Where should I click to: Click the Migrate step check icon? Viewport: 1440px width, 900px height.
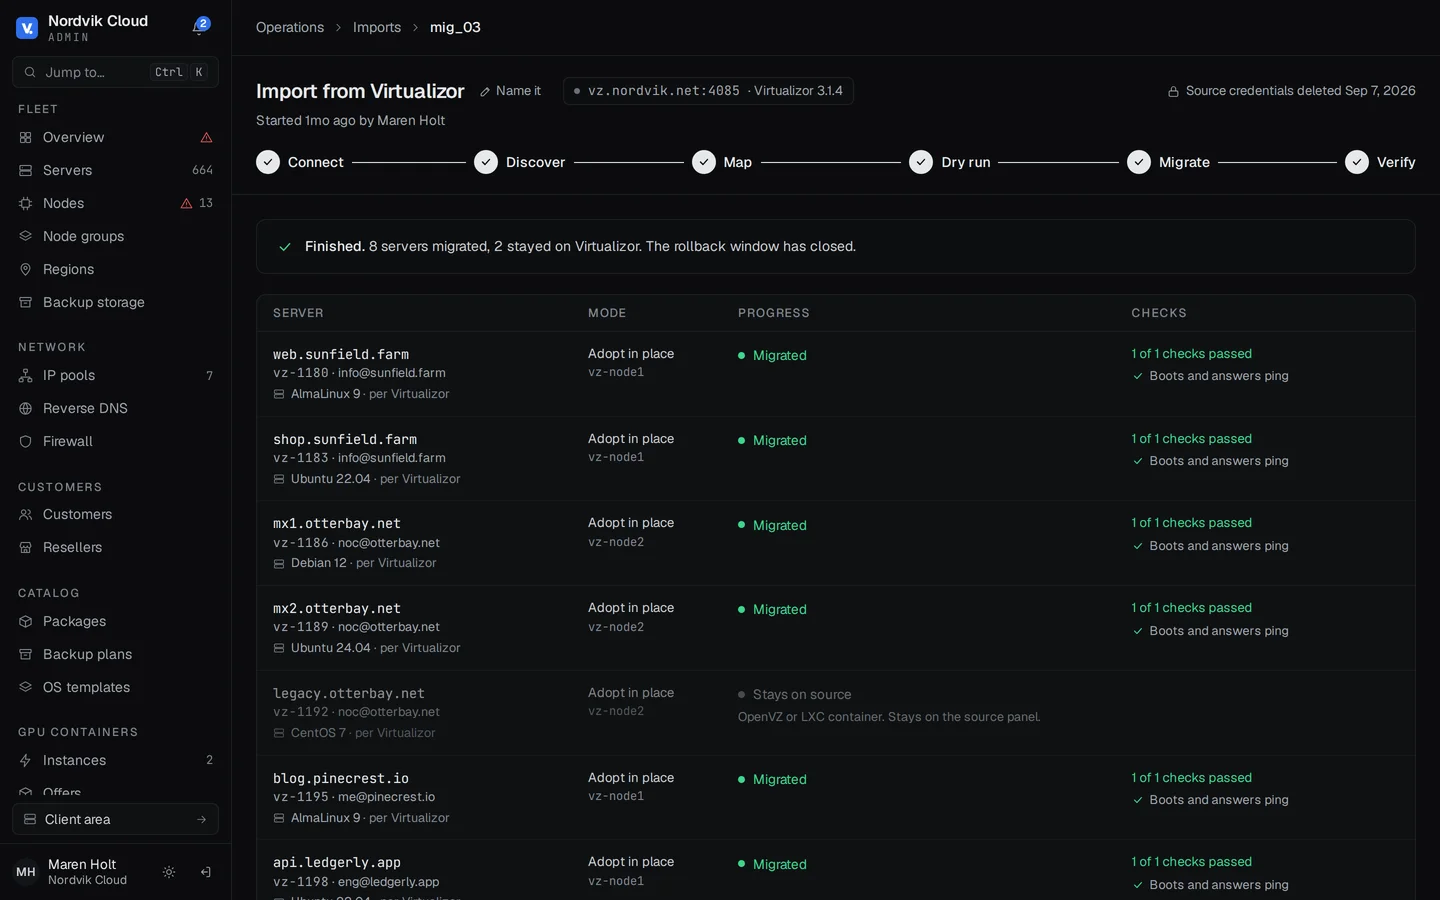pos(1139,162)
